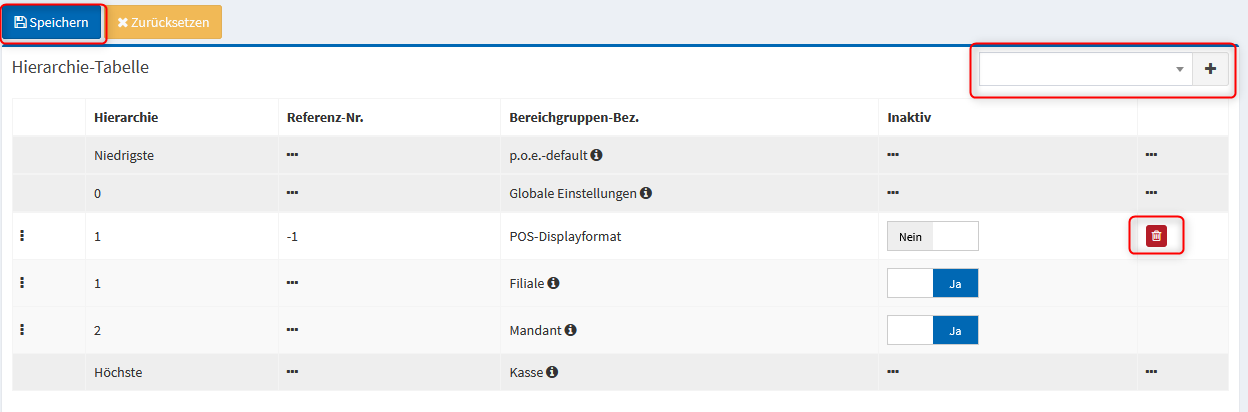This screenshot has height=412, width=1248.
Task: Click the Zurücksetzen button
Action: click(x=164, y=22)
